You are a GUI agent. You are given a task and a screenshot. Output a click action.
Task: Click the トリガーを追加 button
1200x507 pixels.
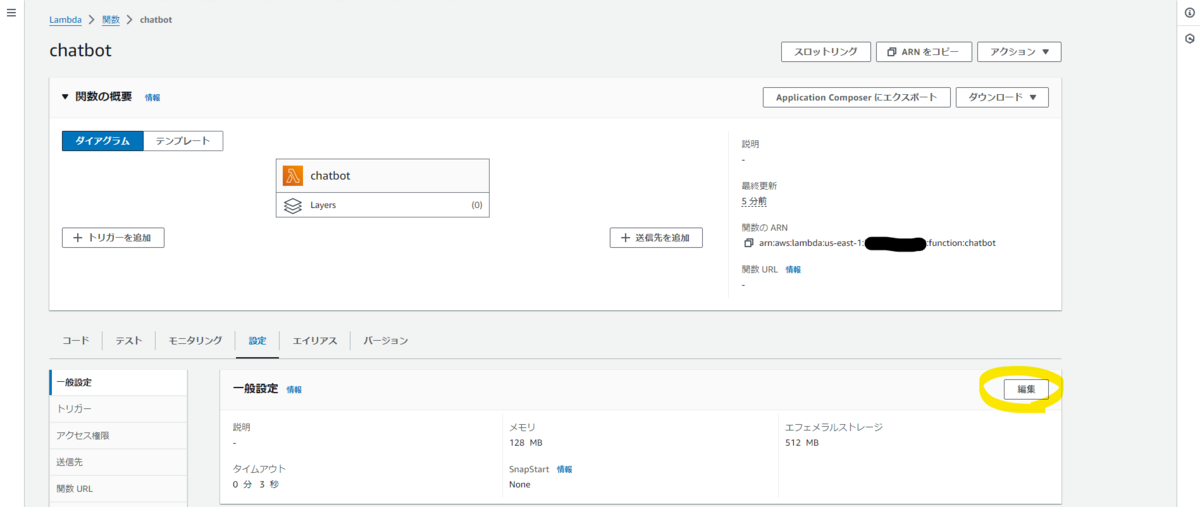point(113,237)
